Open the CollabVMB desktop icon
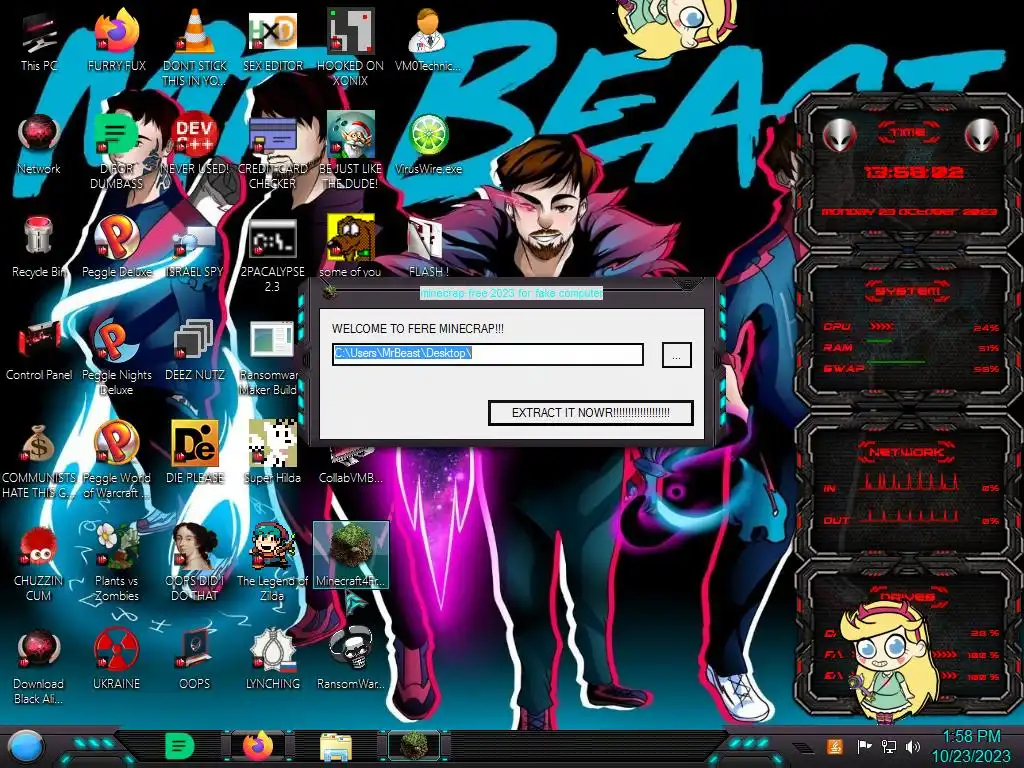This screenshot has height=768, width=1024. 351,465
